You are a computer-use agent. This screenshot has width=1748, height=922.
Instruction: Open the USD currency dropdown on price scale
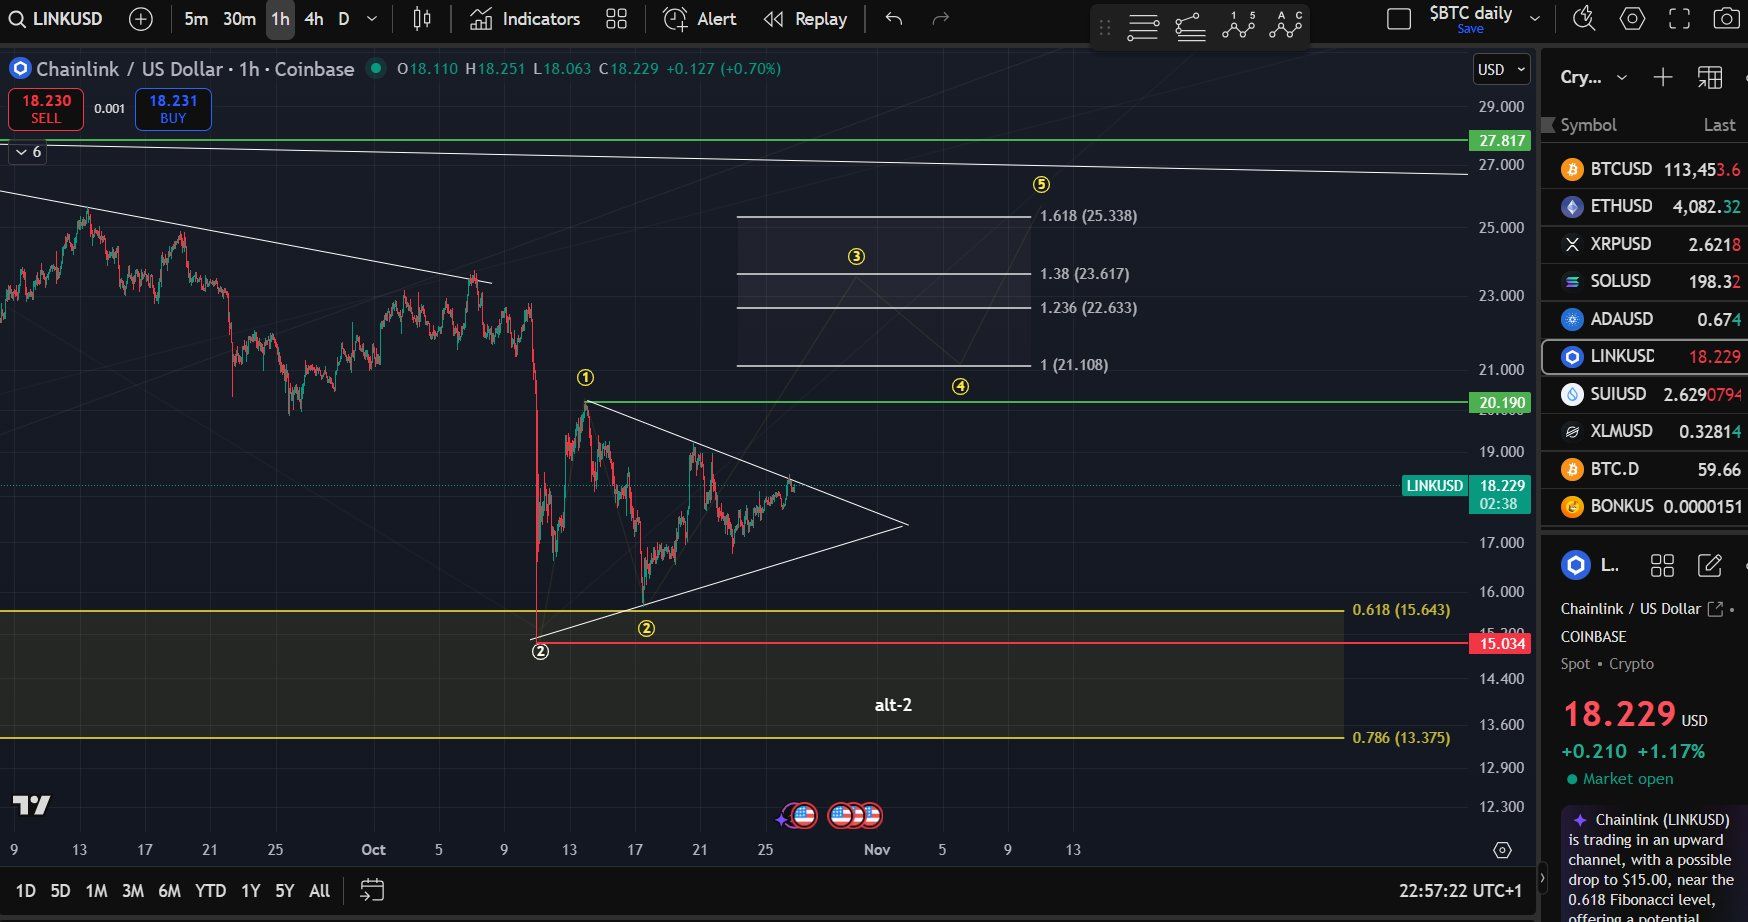1501,69
